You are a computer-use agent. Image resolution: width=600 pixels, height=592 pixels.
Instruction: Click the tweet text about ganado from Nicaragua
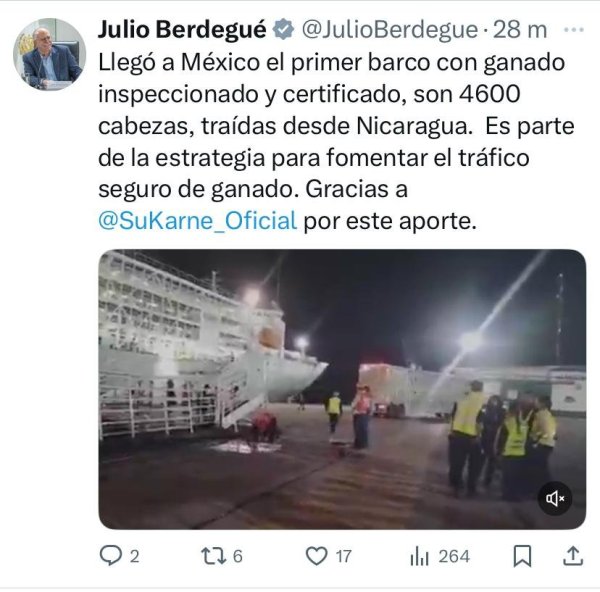(x=336, y=142)
